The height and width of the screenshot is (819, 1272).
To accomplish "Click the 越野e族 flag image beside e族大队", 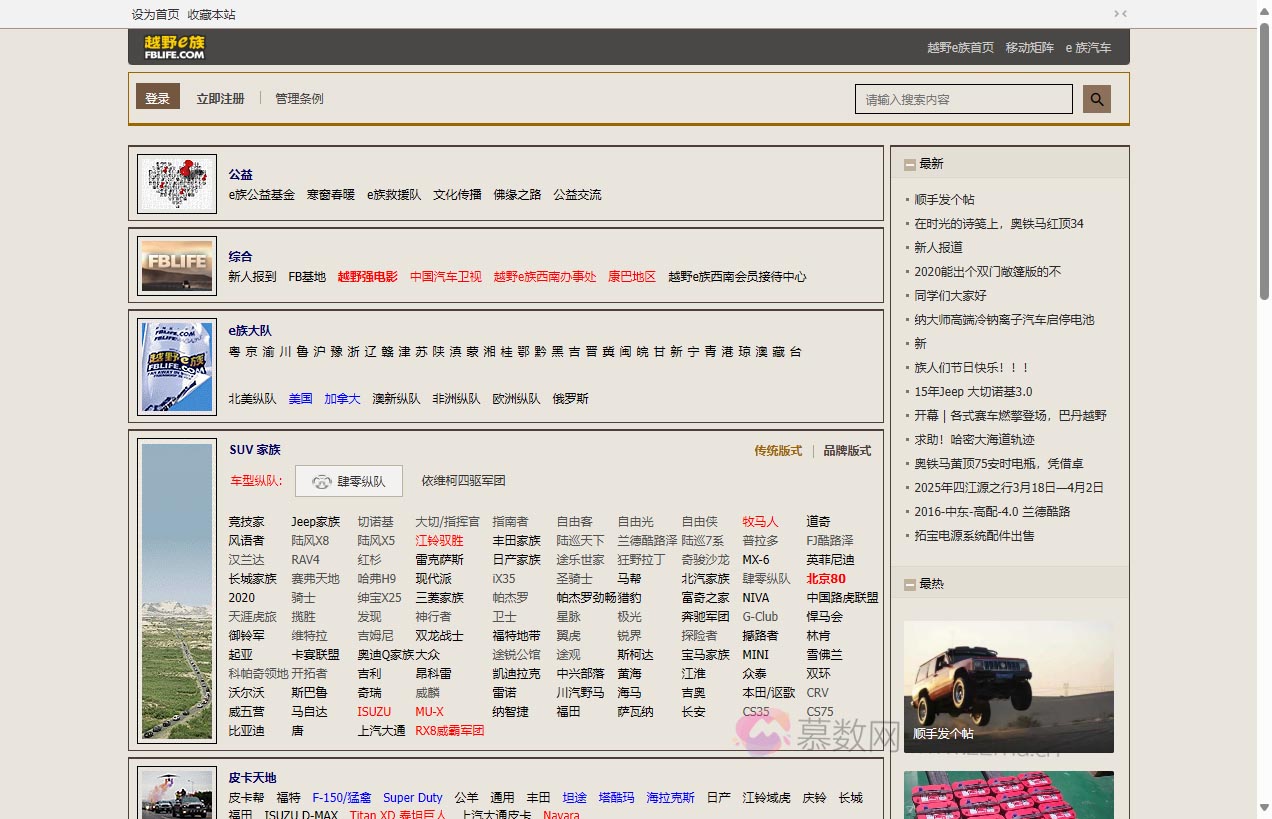I will (x=176, y=365).
